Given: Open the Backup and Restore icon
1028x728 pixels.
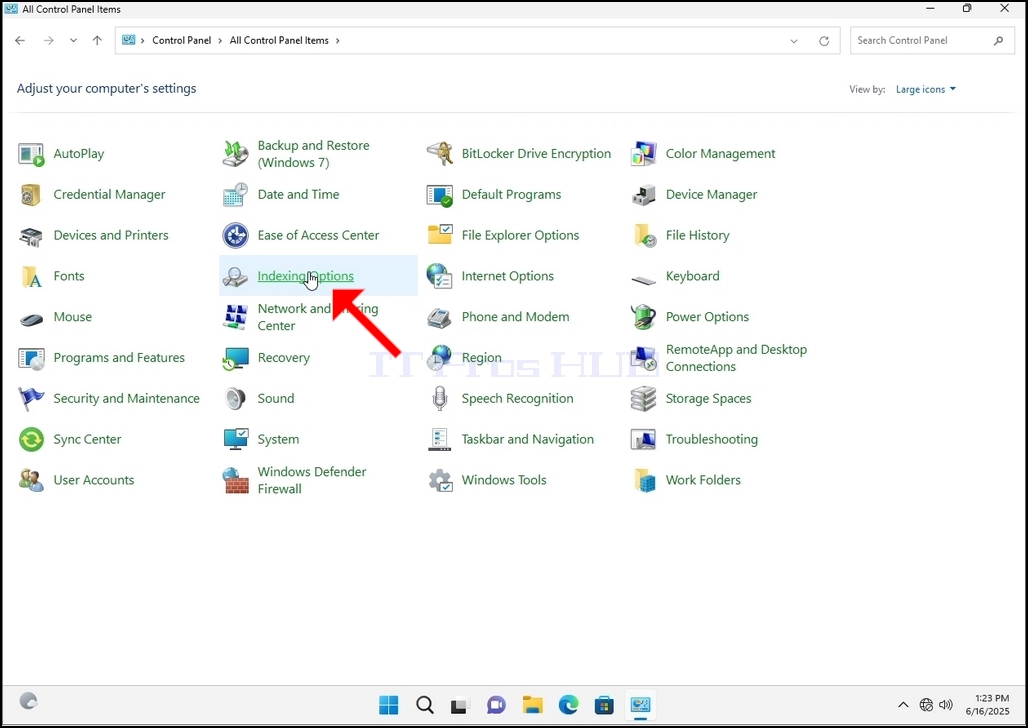Looking at the screenshot, I should coord(235,154).
